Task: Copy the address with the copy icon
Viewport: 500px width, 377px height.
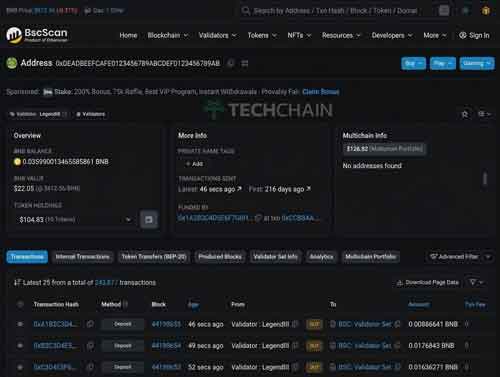Action: click(230, 63)
